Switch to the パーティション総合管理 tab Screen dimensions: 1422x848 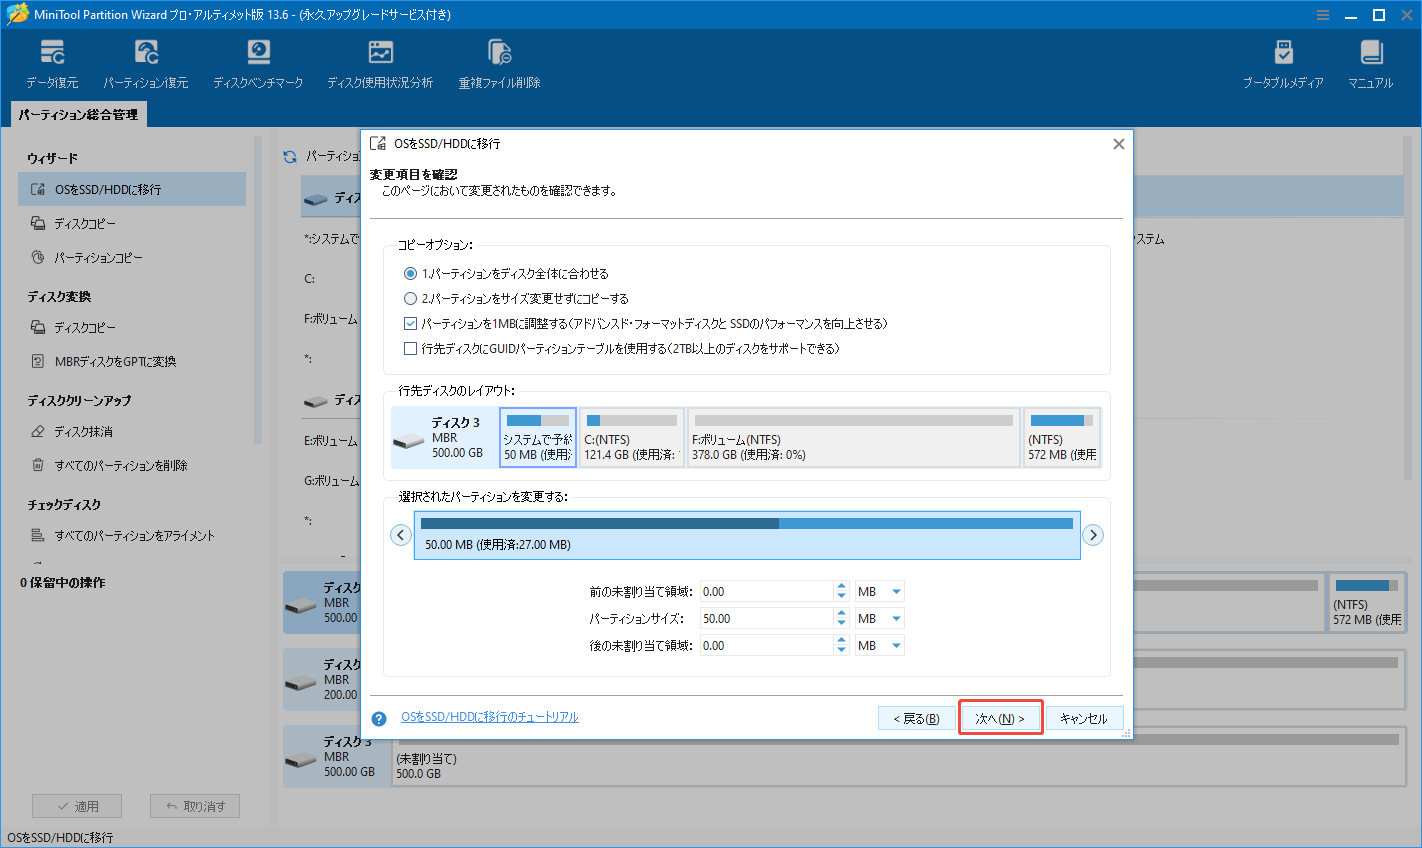78,114
